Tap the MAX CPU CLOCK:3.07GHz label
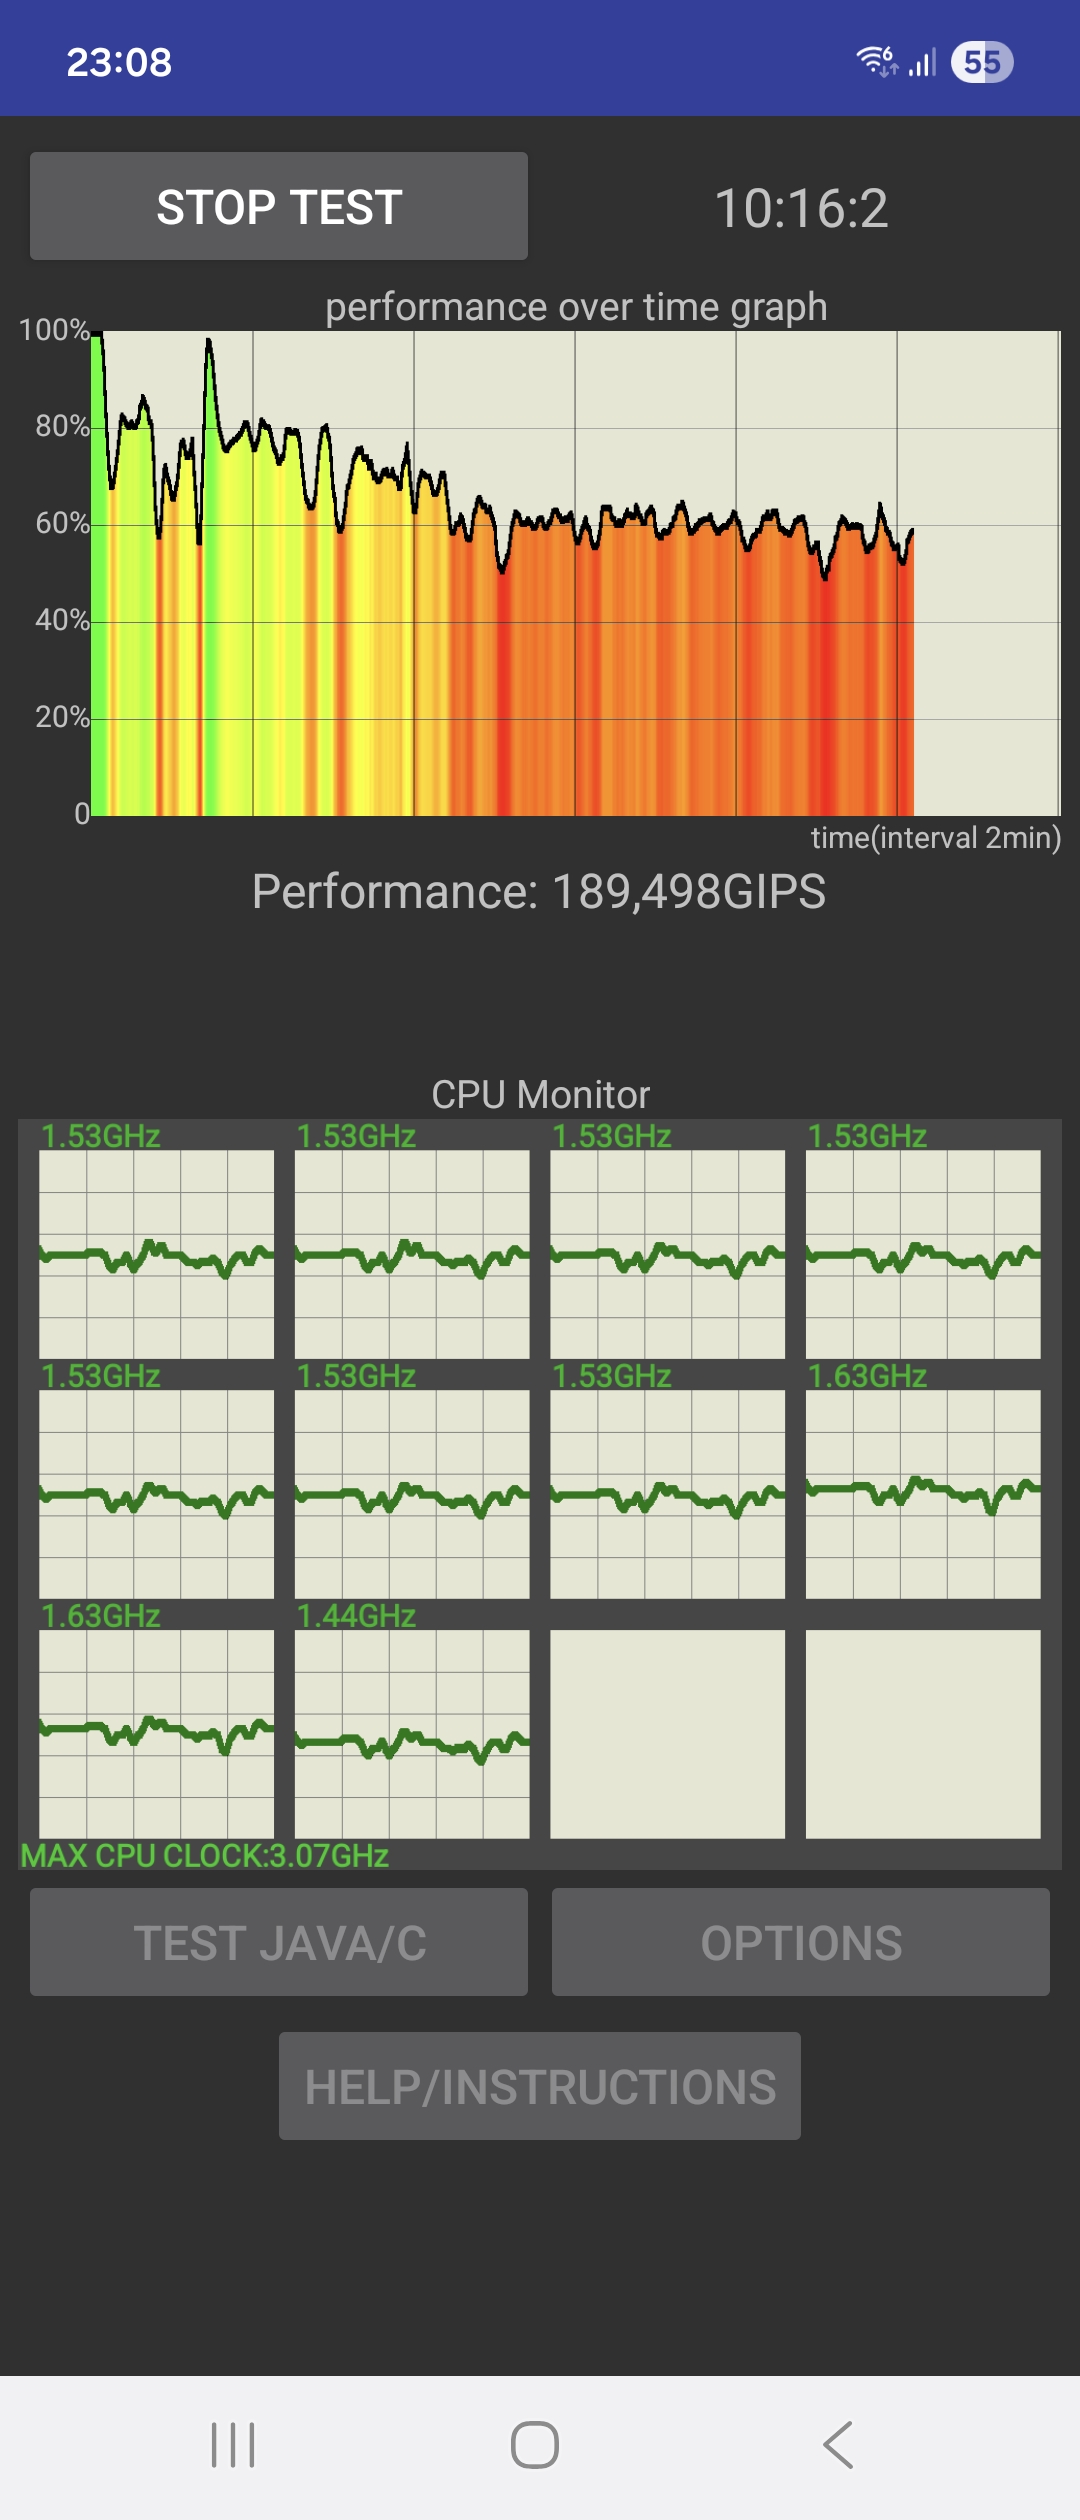 (x=205, y=1856)
